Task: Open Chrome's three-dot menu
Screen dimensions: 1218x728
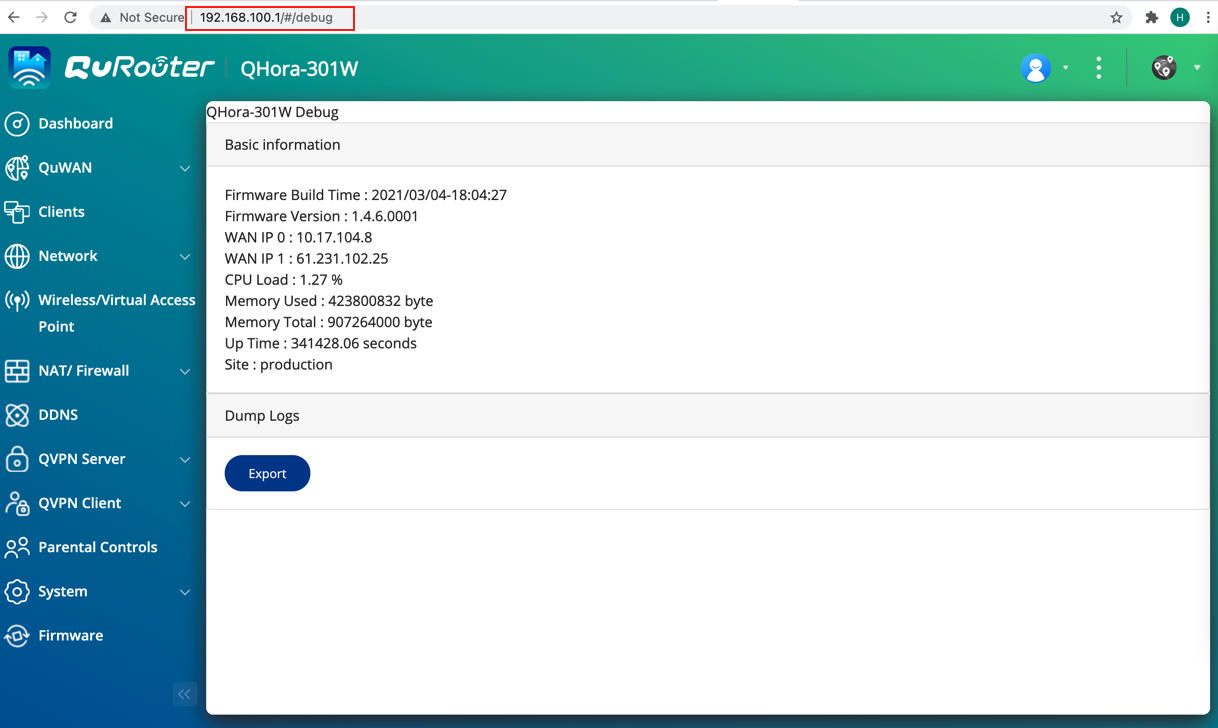Action: [x=1207, y=17]
